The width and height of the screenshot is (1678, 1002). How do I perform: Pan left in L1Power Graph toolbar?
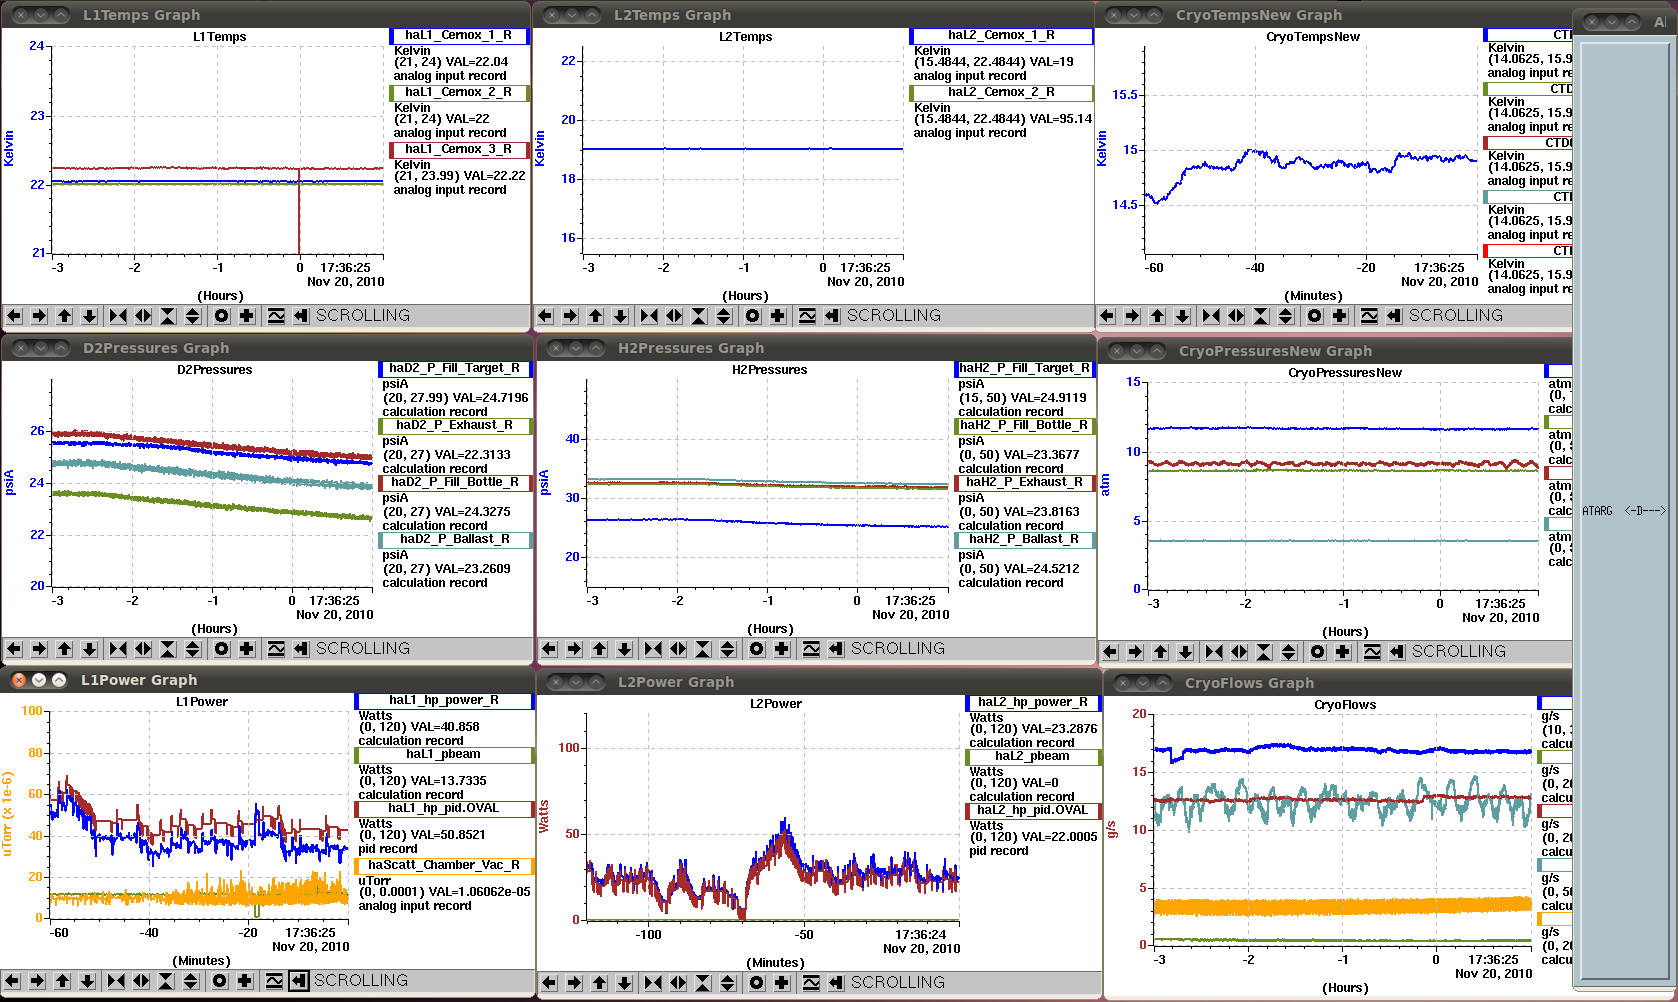click(x=12, y=981)
